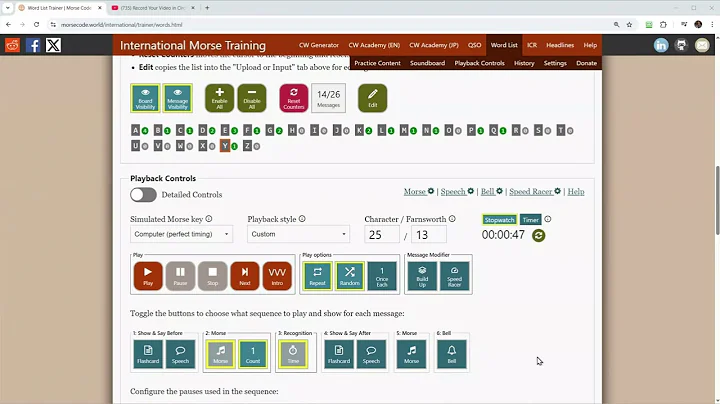Toggle Board Visibility button

(x=145, y=98)
